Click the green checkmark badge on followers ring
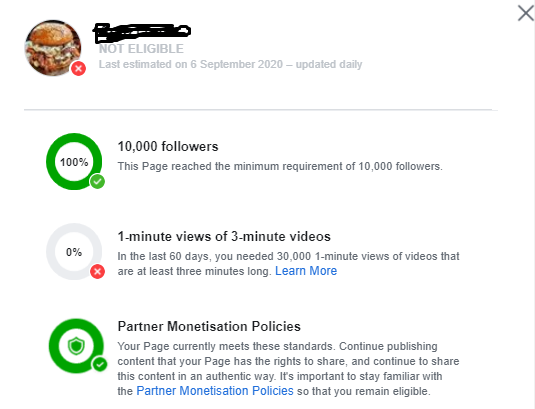 (x=98, y=181)
